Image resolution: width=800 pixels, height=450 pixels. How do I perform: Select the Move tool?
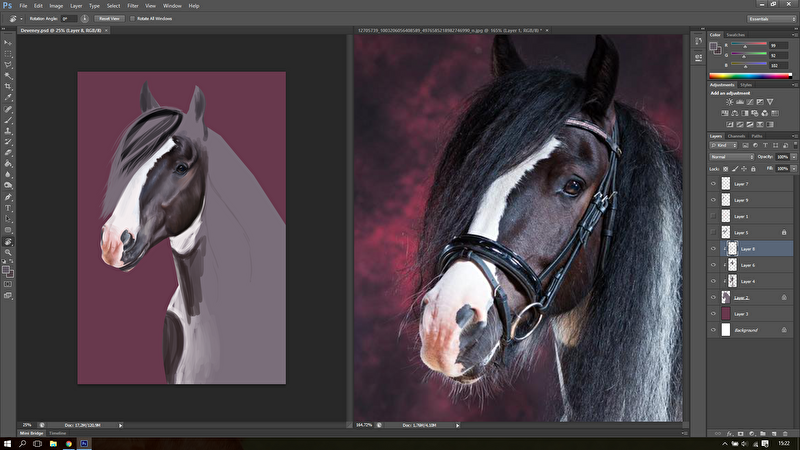pyautogui.click(x=8, y=43)
